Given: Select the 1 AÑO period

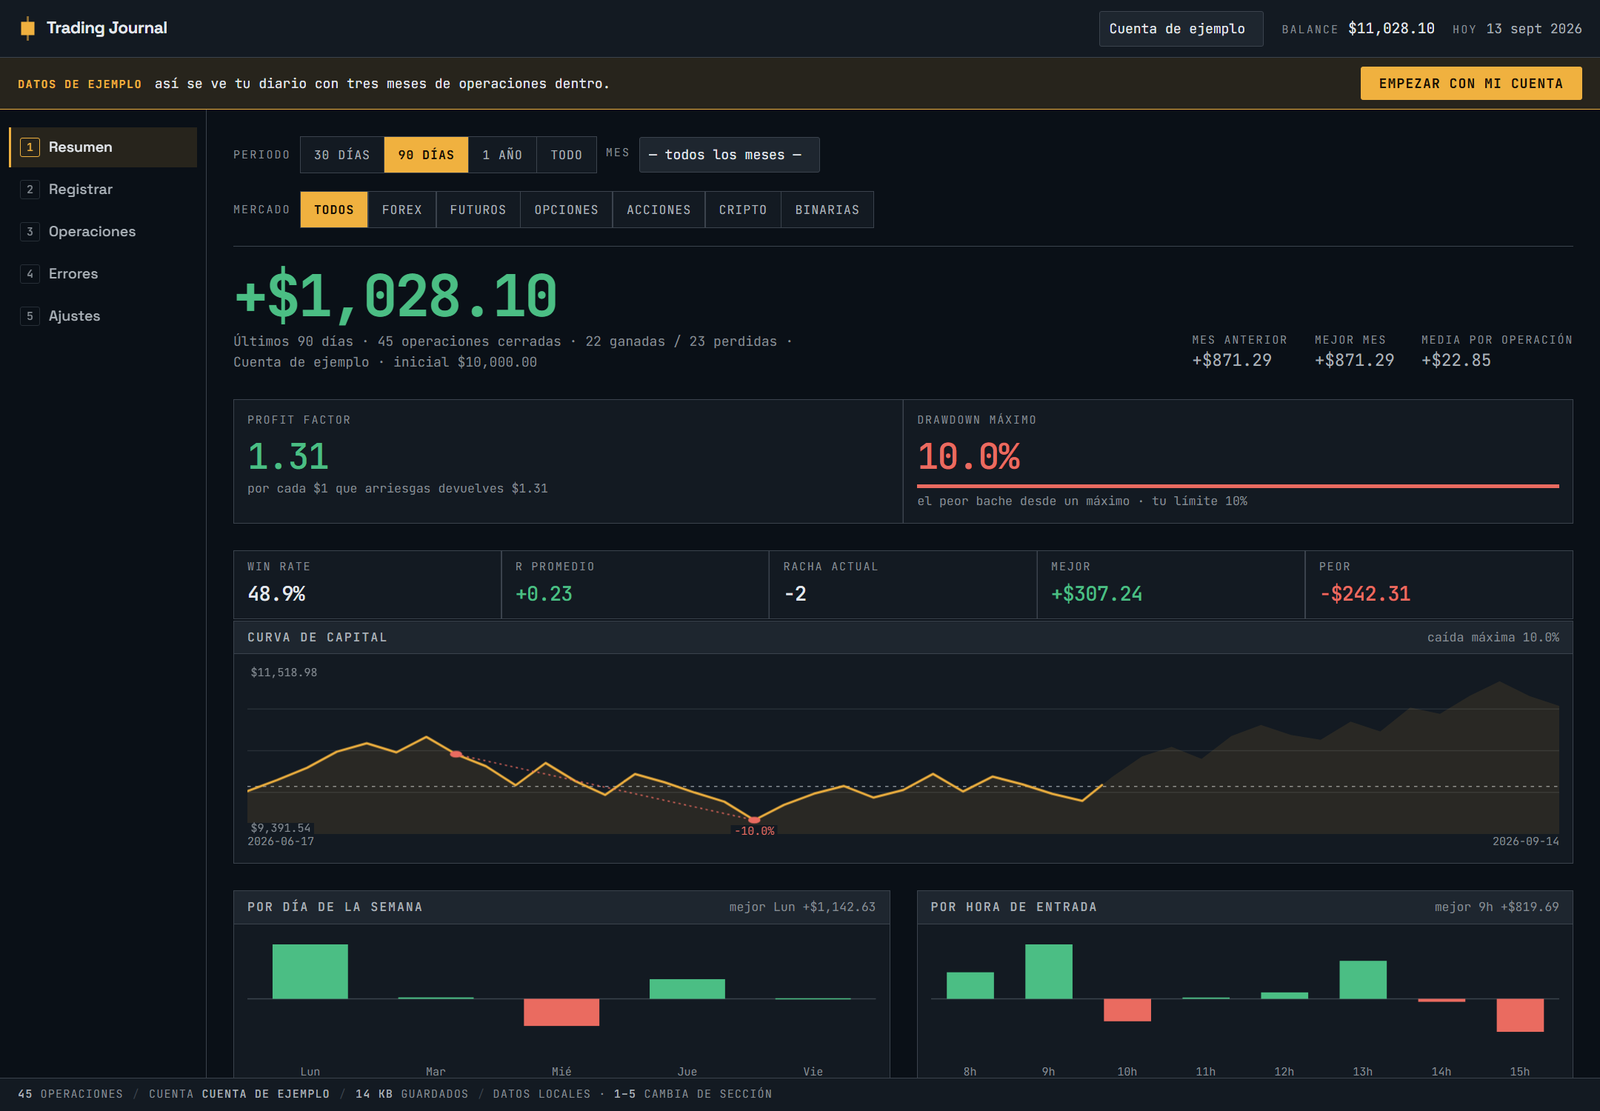Looking at the screenshot, I should click(x=502, y=155).
